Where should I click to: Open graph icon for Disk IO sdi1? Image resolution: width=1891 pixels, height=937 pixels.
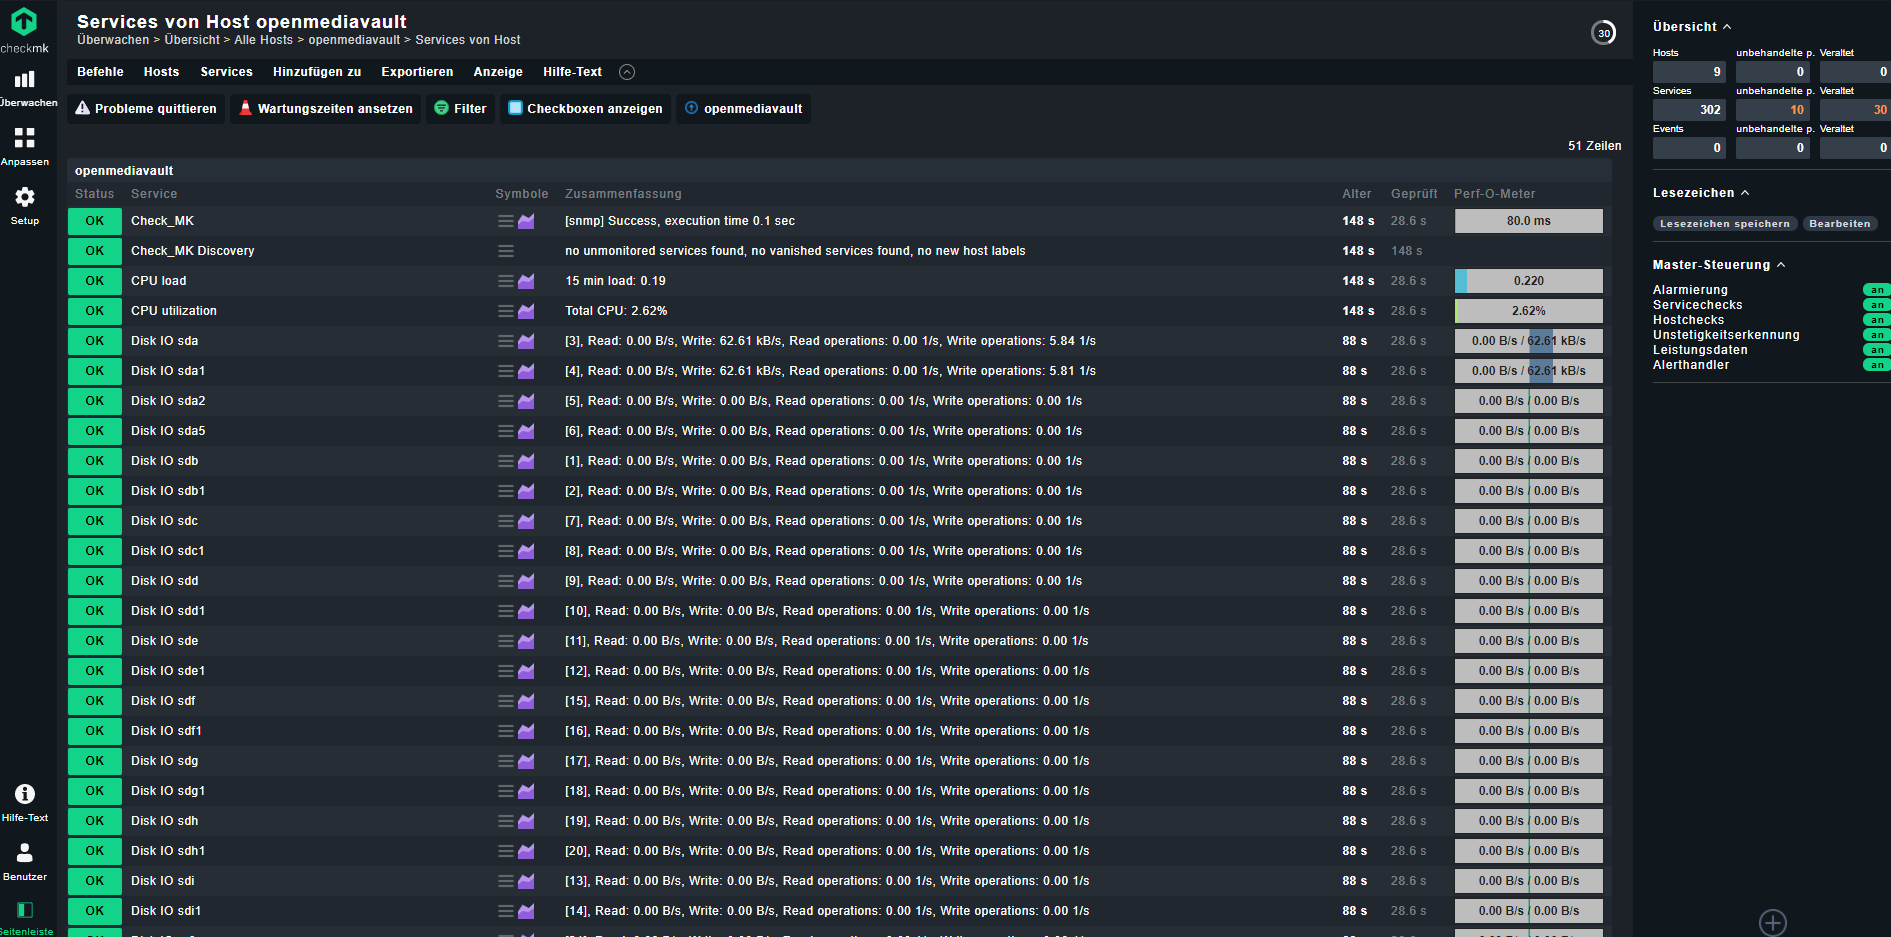pyautogui.click(x=526, y=911)
